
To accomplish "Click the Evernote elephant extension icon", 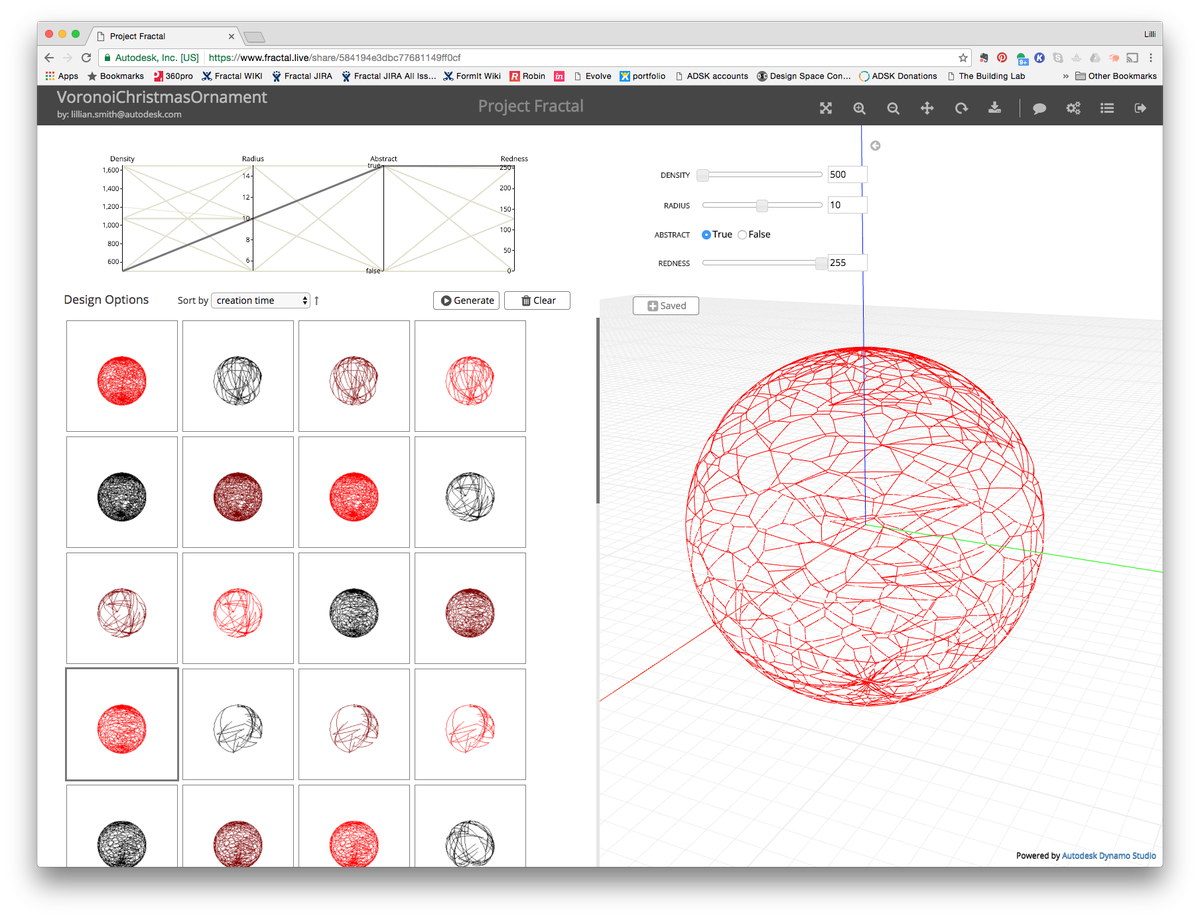I will pyautogui.click(x=984, y=58).
